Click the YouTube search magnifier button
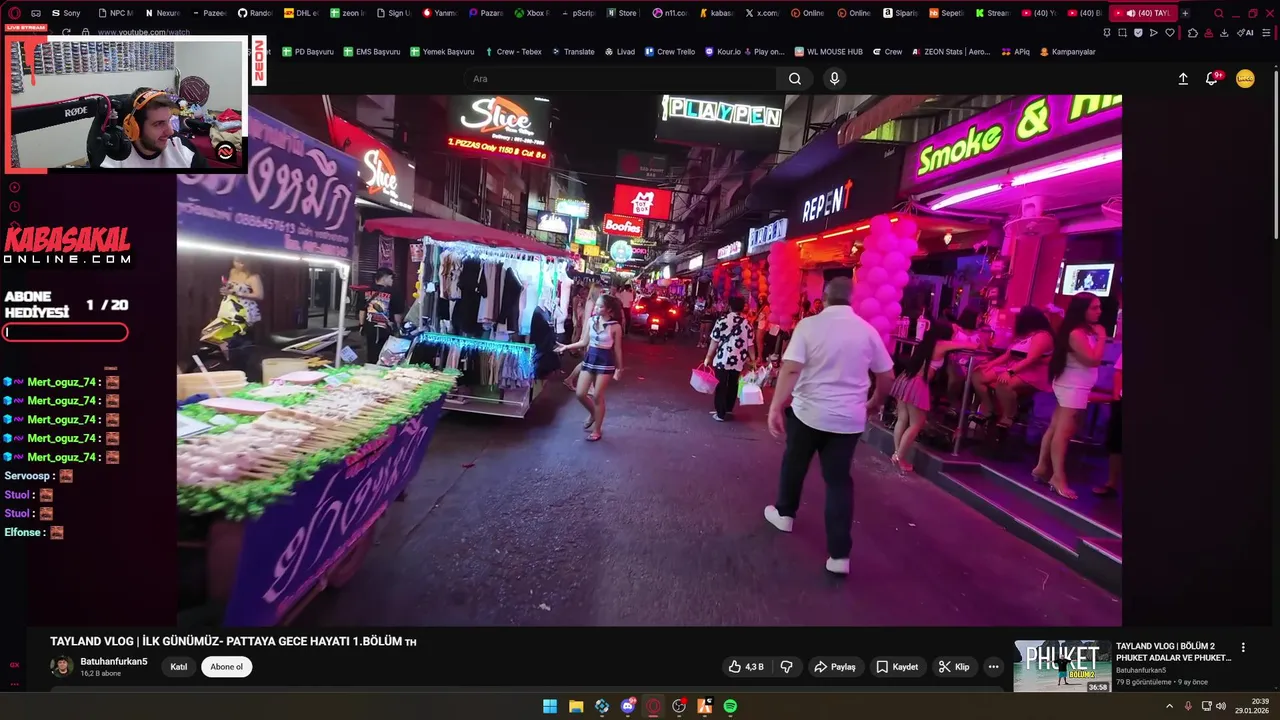This screenshot has height=720, width=1280. [794, 79]
